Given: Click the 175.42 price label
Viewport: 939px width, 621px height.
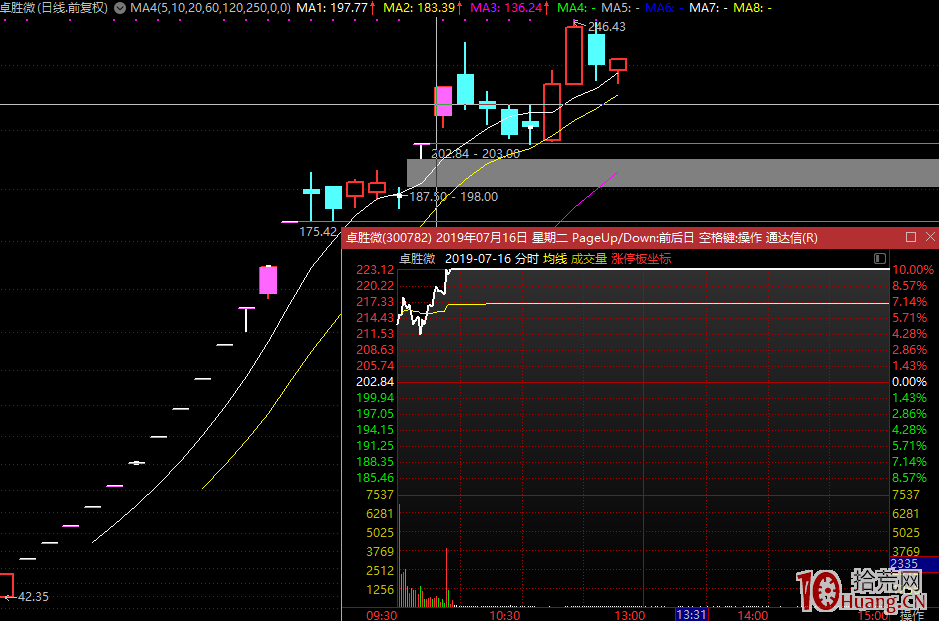Looking at the screenshot, I should click(x=318, y=231).
